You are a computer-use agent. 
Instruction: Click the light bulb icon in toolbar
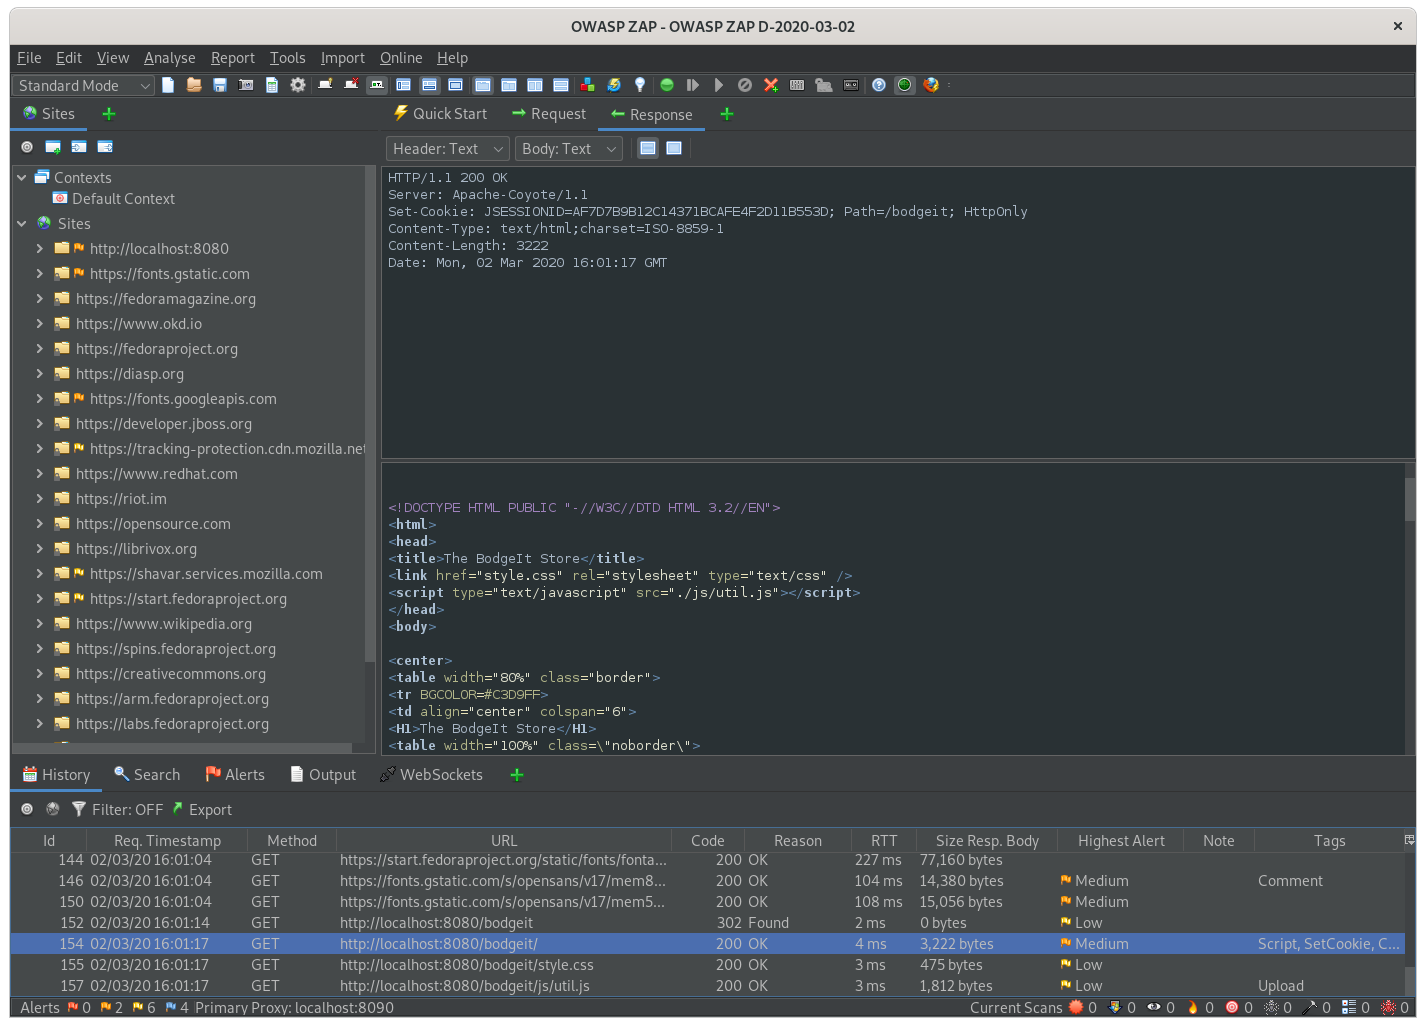[x=640, y=85]
